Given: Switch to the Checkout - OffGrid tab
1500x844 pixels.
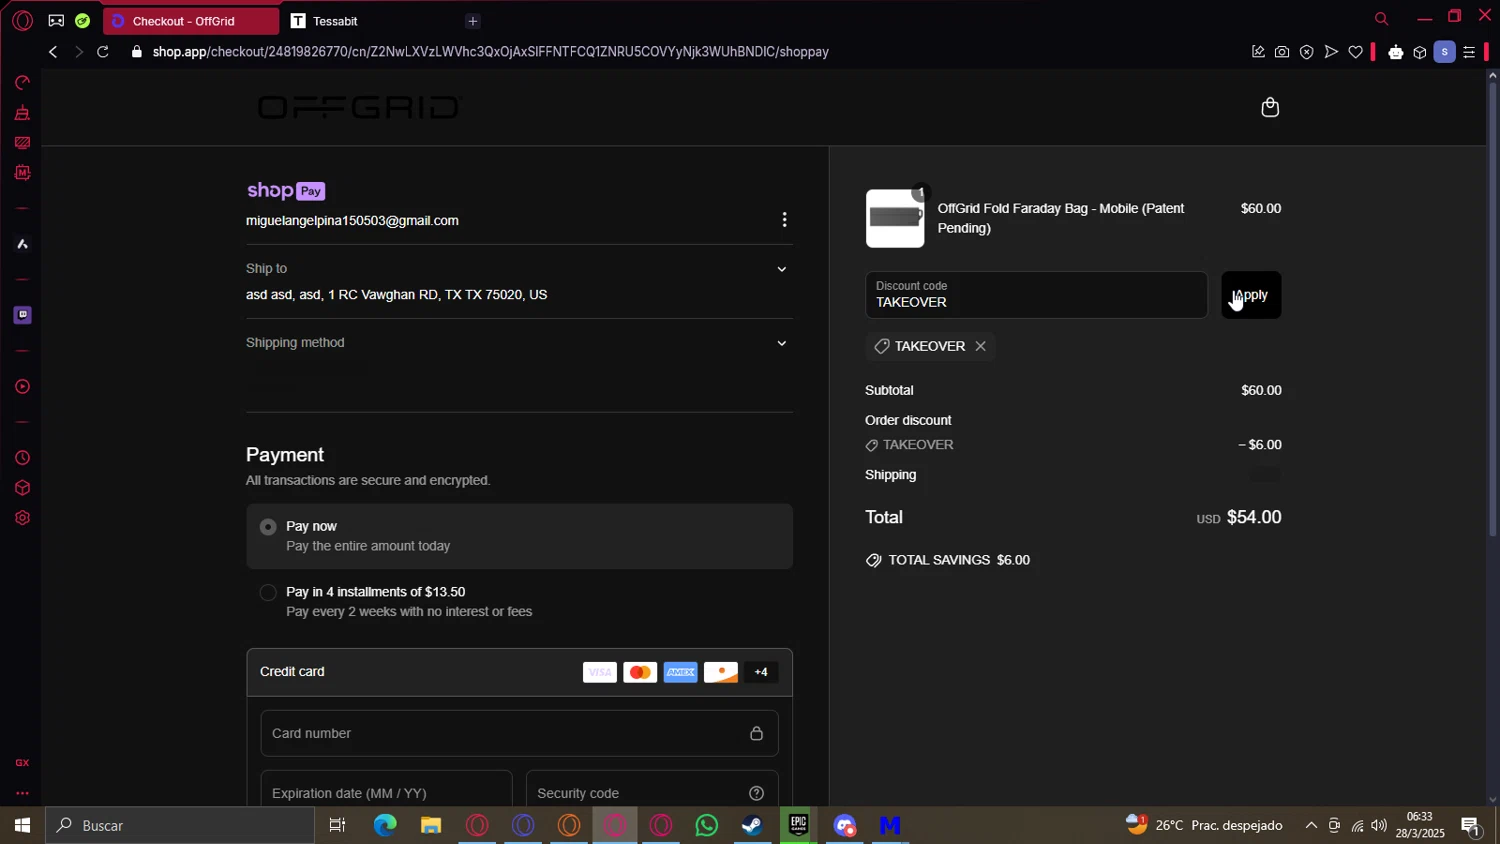Looking at the screenshot, I should [191, 21].
